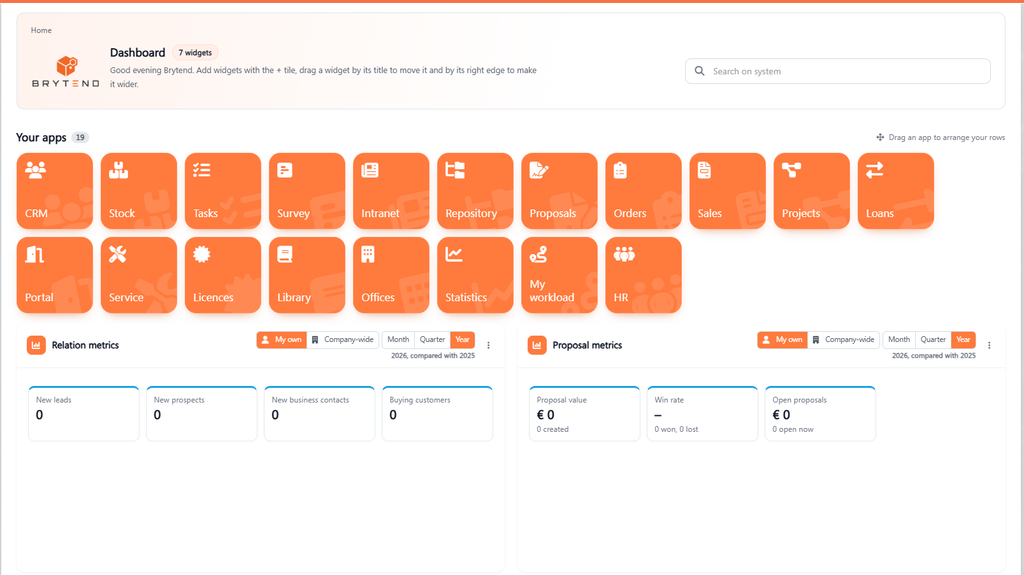Viewport: 1024px width, 575px height.
Task: Set Proposal metrics period to Quarter
Action: 933,340
